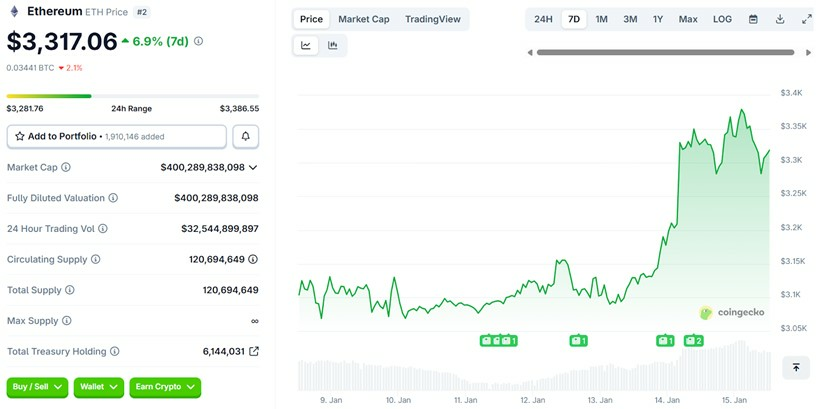Open the chart calendar date picker

point(753,19)
